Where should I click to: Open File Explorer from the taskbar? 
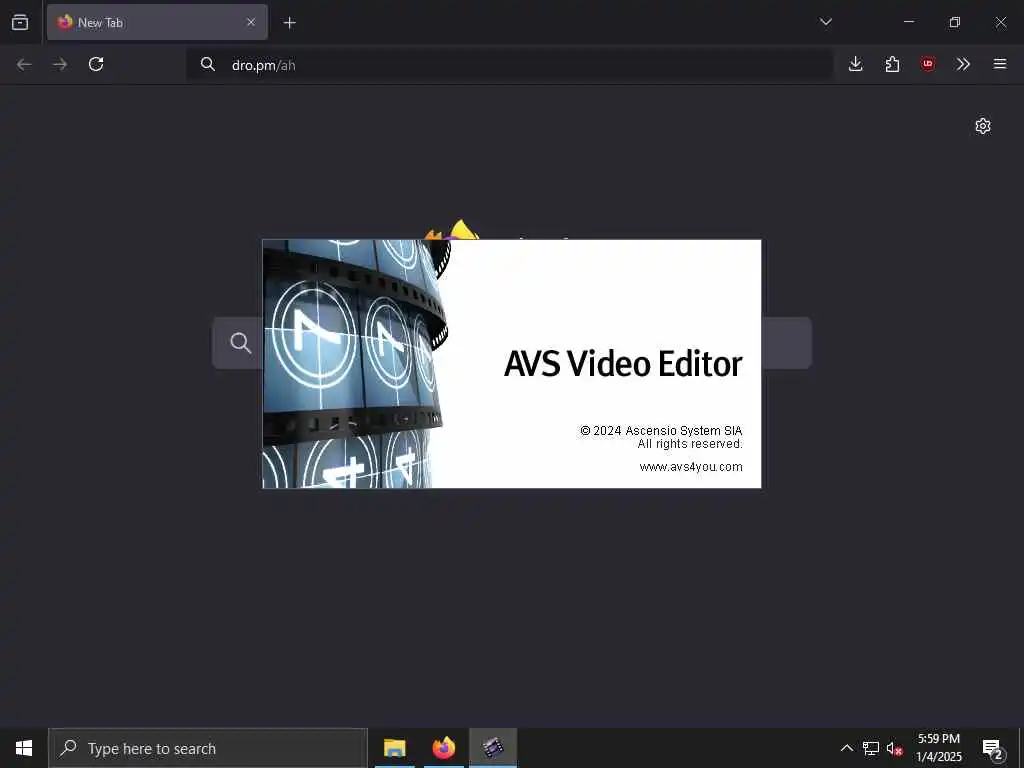[394, 748]
